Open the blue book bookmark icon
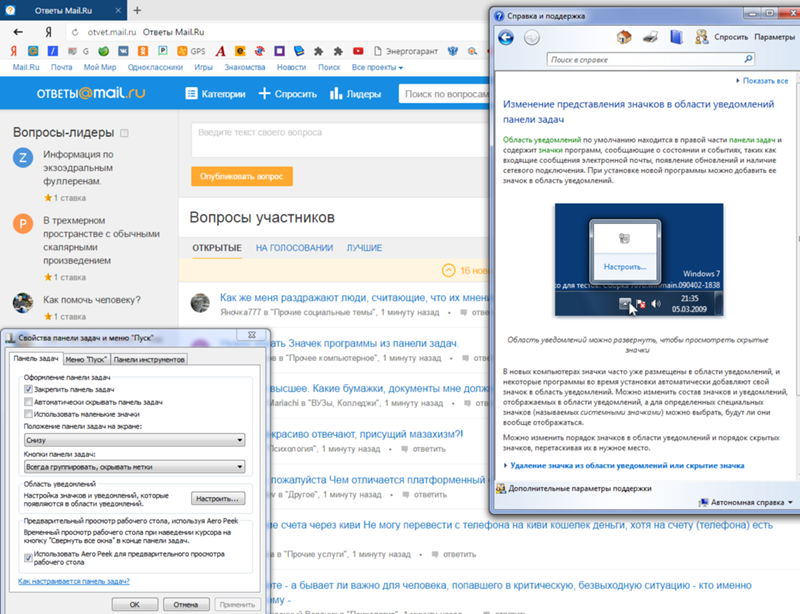Viewport: 800px width, 614px height. point(299,51)
